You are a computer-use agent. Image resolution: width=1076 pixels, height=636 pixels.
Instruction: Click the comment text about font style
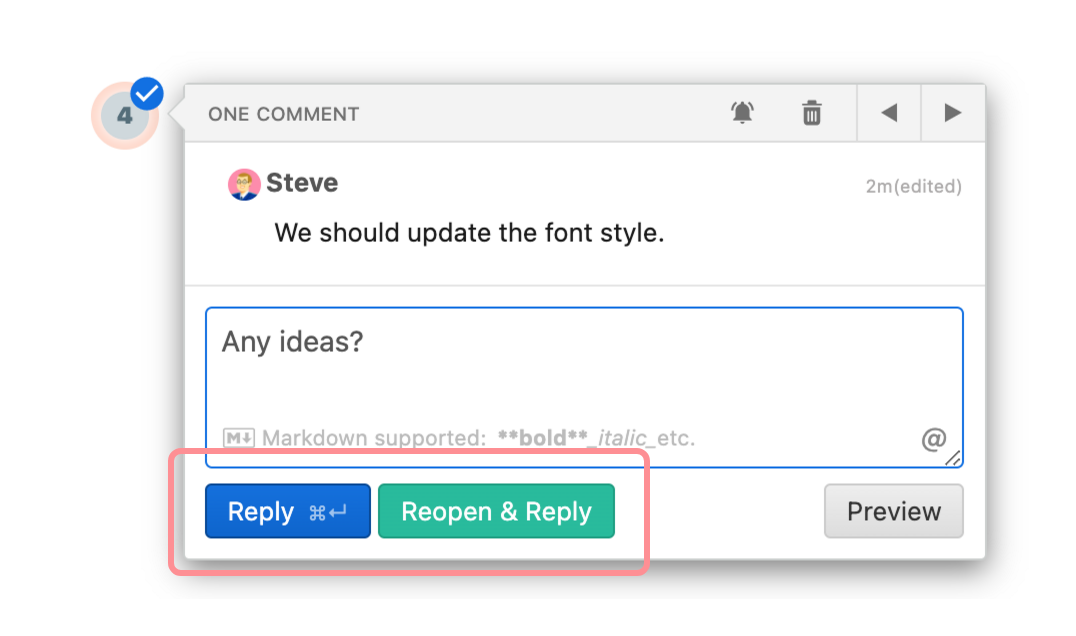(x=469, y=234)
